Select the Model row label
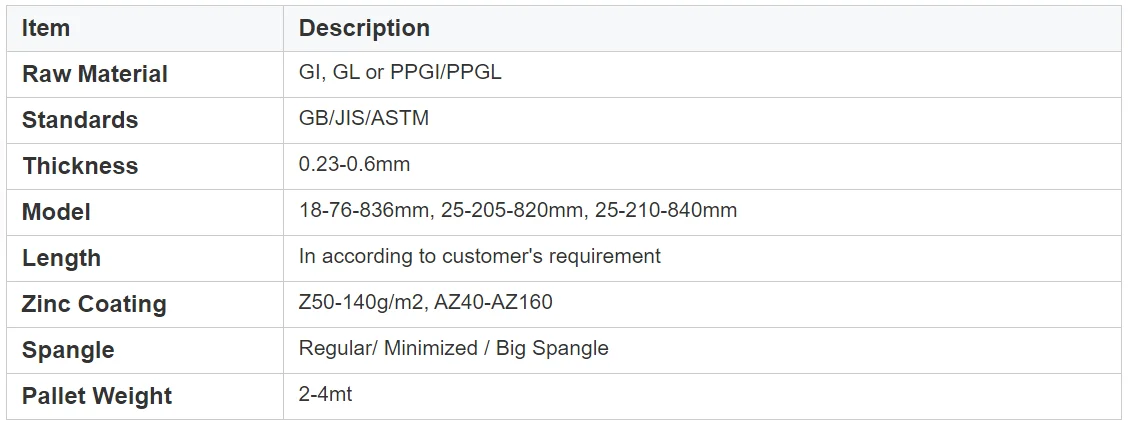Screen dimensions: 1128x428 (x=56, y=212)
